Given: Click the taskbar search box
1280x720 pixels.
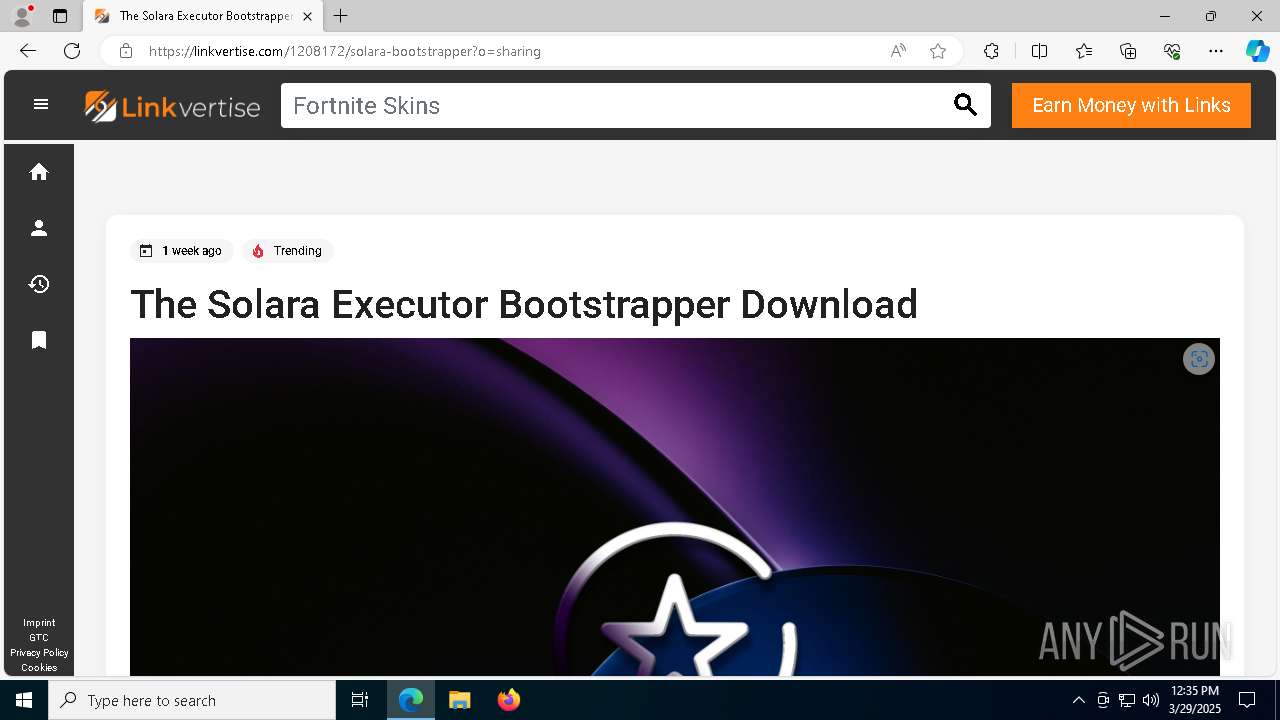Looking at the screenshot, I should [x=192, y=700].
